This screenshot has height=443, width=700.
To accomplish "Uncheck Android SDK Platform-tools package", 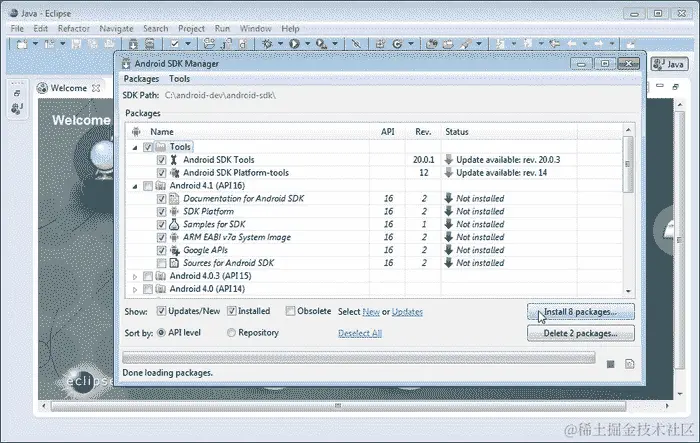I will [161, 173].
